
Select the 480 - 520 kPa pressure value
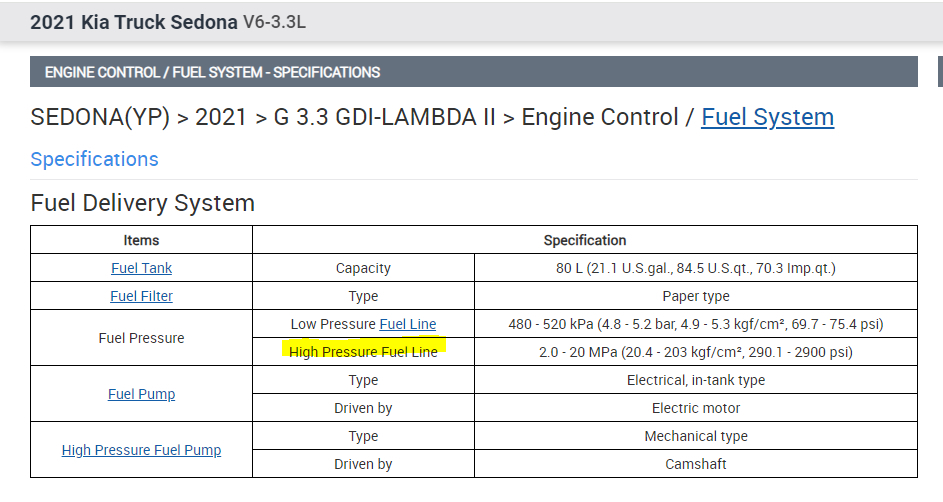tap(695, 324)
